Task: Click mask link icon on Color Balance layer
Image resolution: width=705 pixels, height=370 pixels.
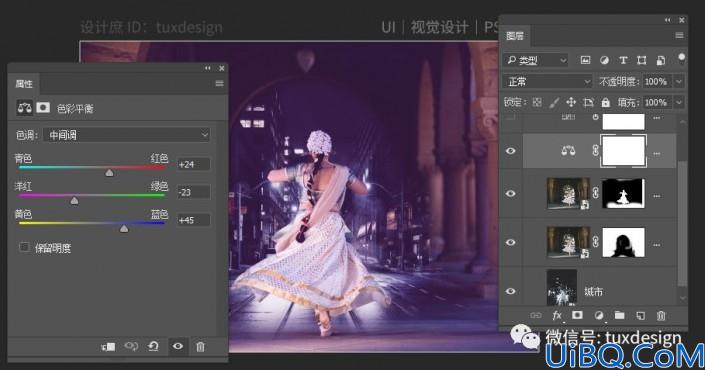Action: [595, 151]
